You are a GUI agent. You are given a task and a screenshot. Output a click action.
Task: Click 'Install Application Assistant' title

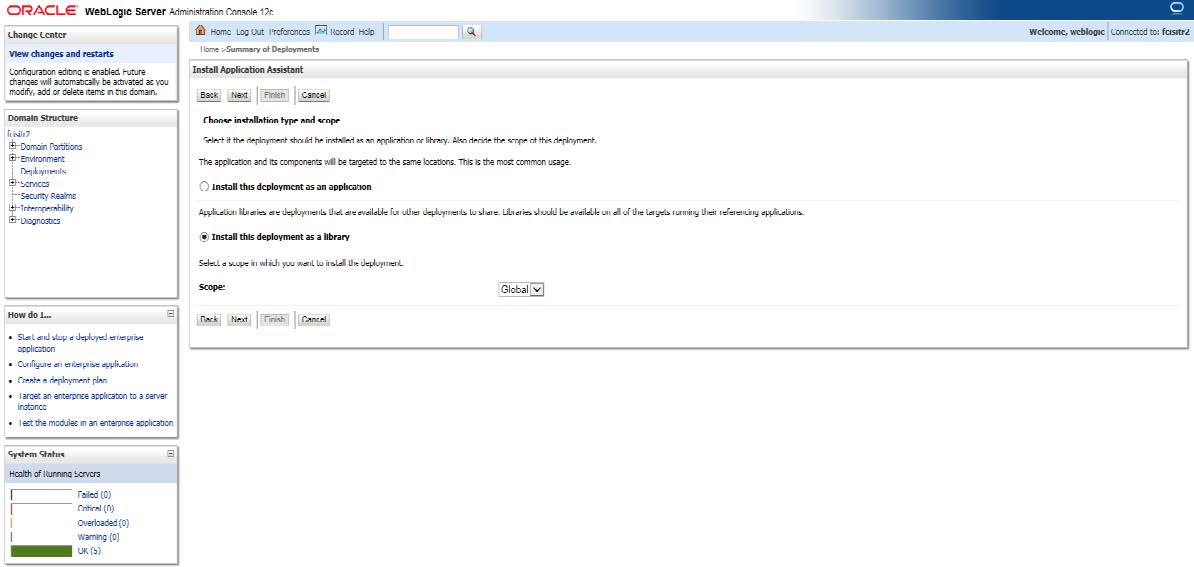coord(248,69)
